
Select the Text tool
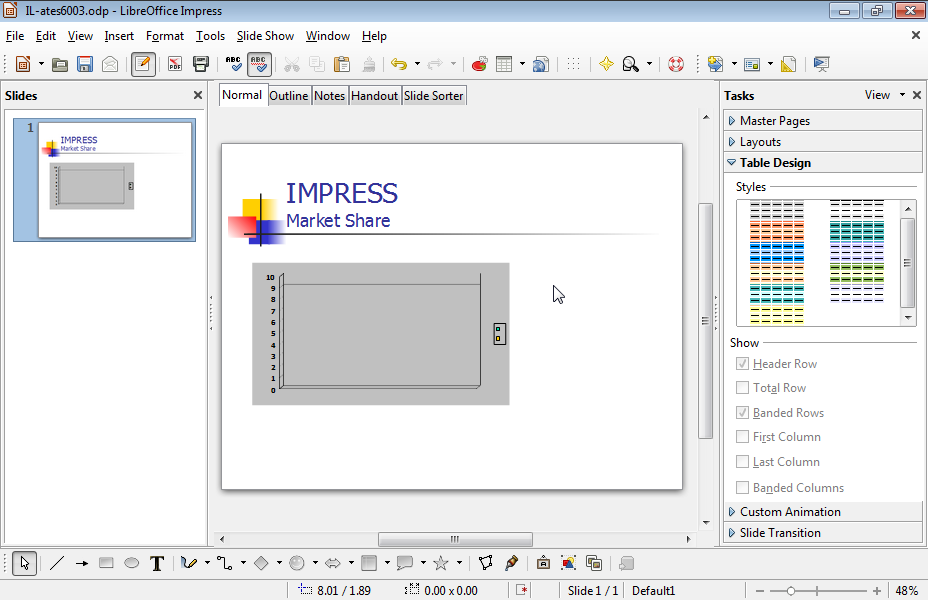[157, 563]
